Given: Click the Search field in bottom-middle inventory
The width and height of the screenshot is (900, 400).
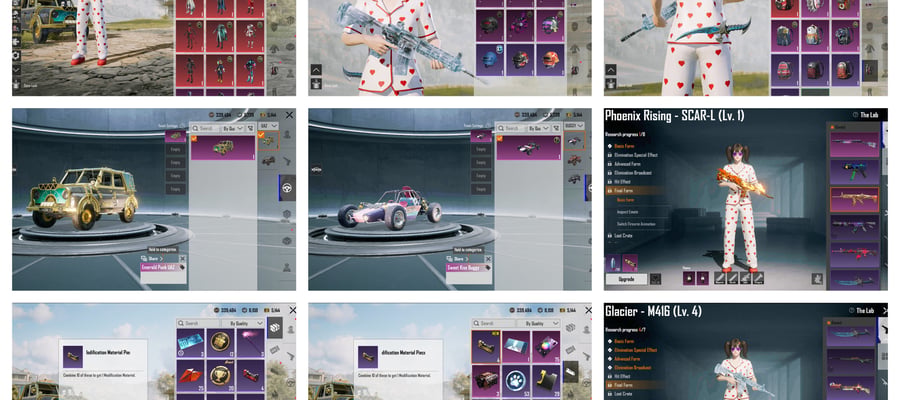Looking at the screenshot, I should 492,323.
